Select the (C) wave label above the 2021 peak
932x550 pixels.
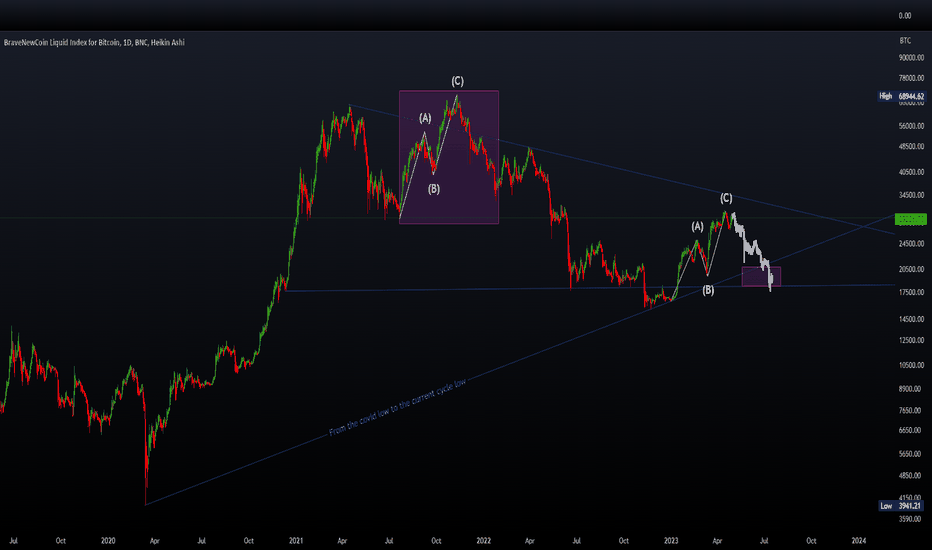457,81
